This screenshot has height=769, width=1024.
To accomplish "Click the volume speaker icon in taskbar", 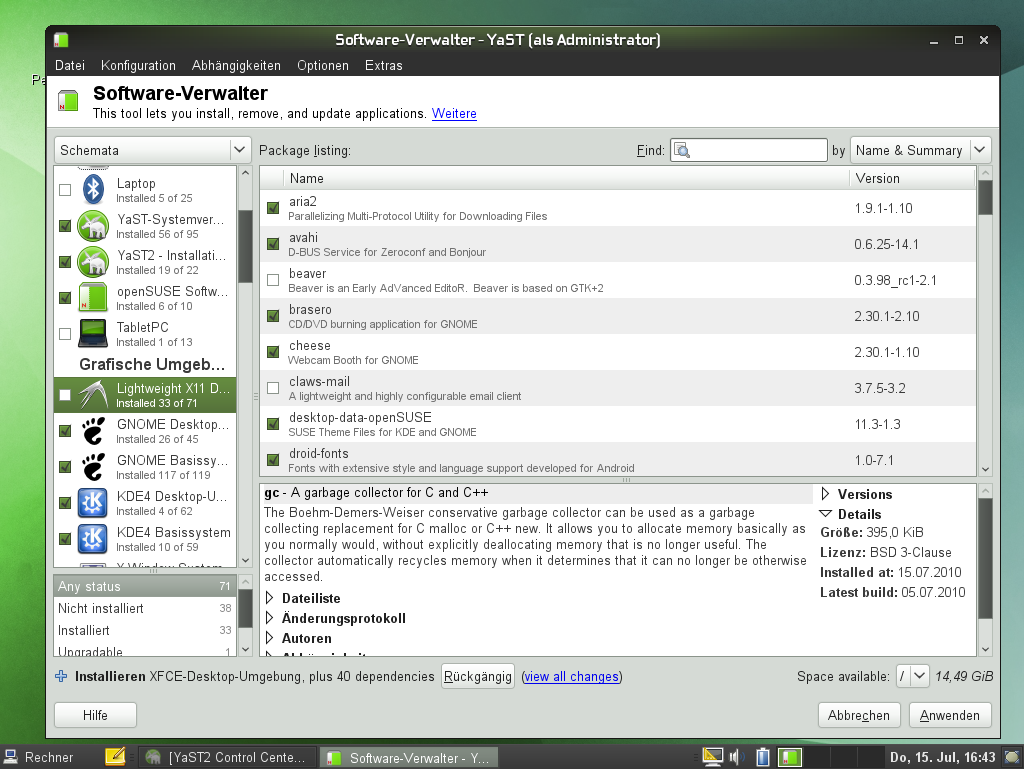I will (x=738, y=757).
